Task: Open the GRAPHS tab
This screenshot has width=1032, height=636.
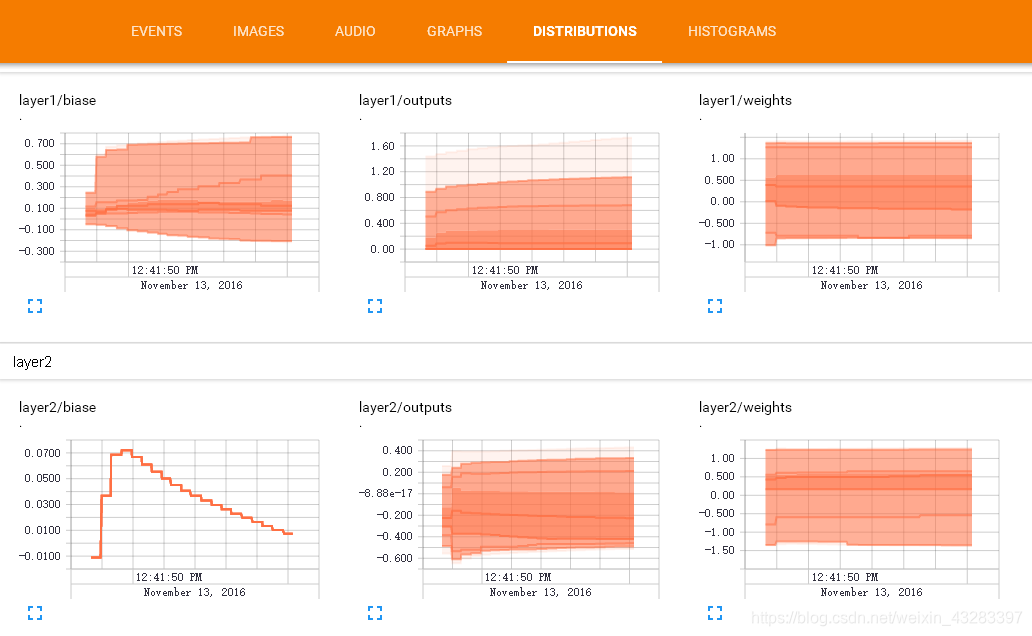Action: click(x=455, y=31)
